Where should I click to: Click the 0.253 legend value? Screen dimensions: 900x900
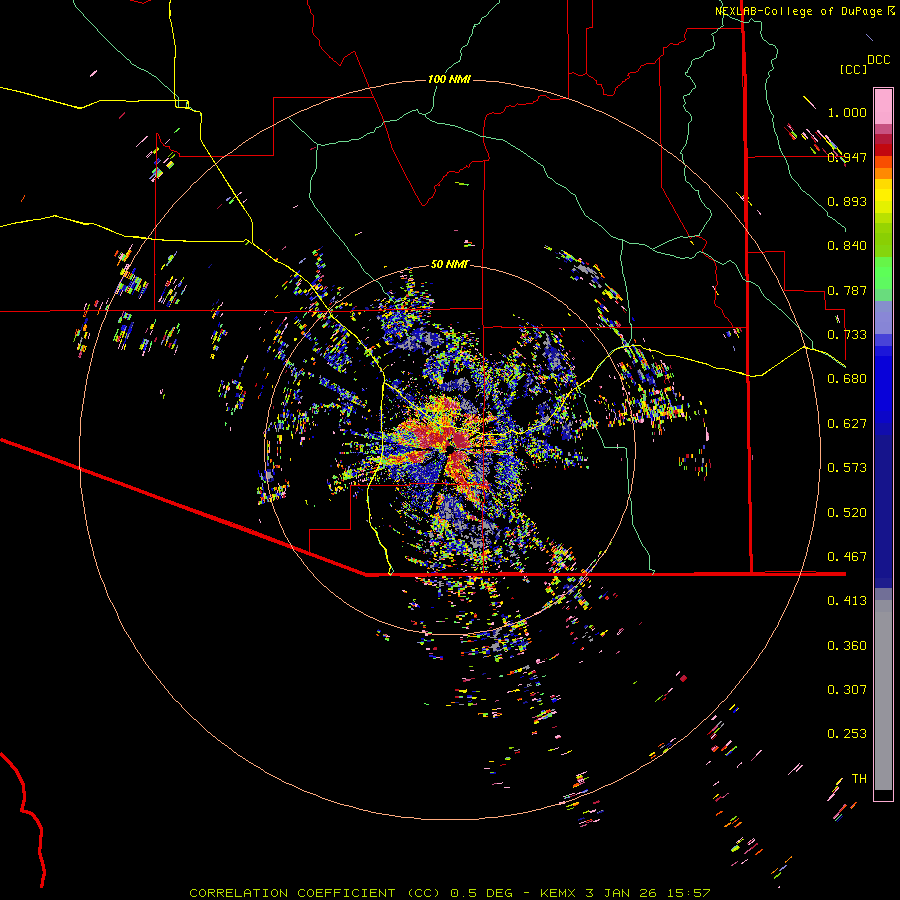(847, 734)
